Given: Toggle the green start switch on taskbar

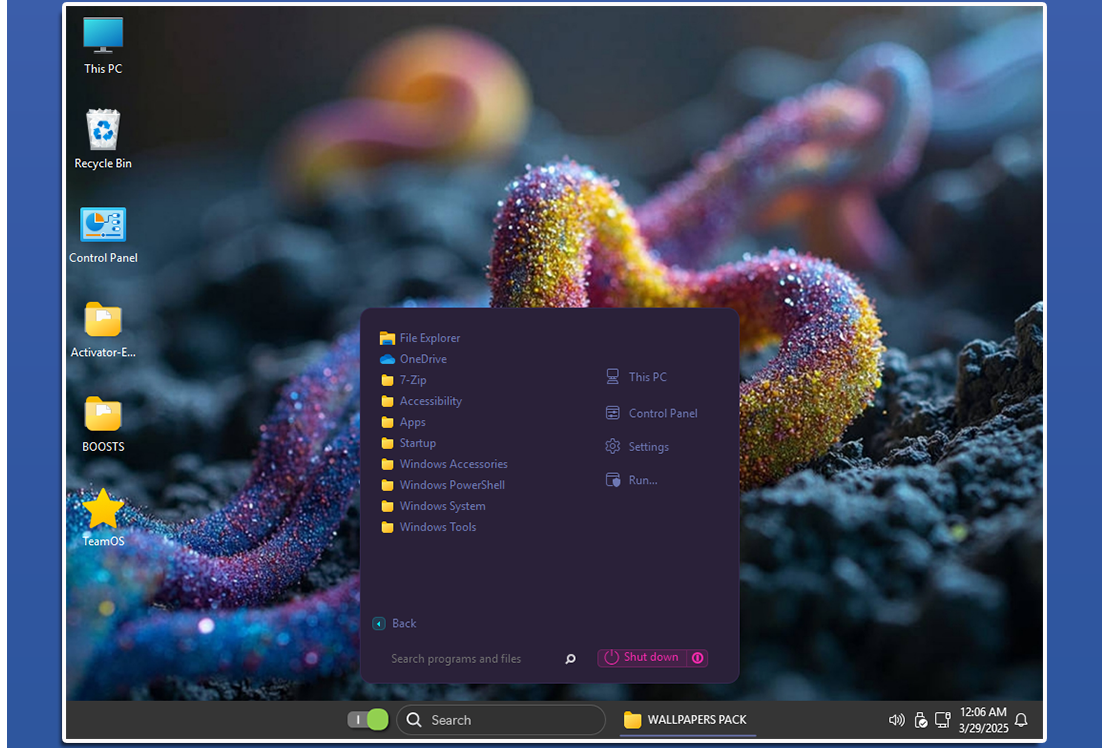Looking at the screenshot, I should pyautogui.click(x=367, y=720).
